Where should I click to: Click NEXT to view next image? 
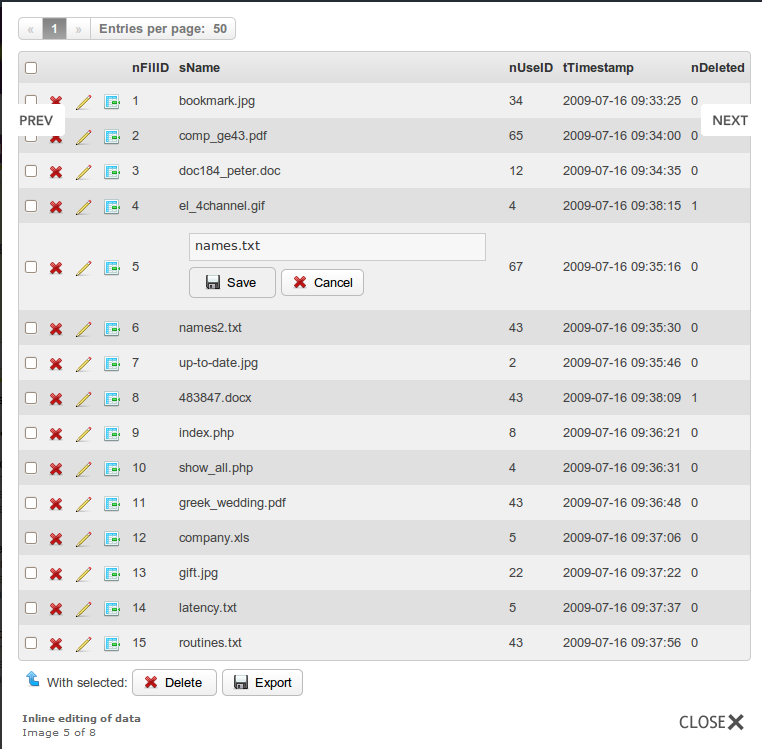(729, 120)
